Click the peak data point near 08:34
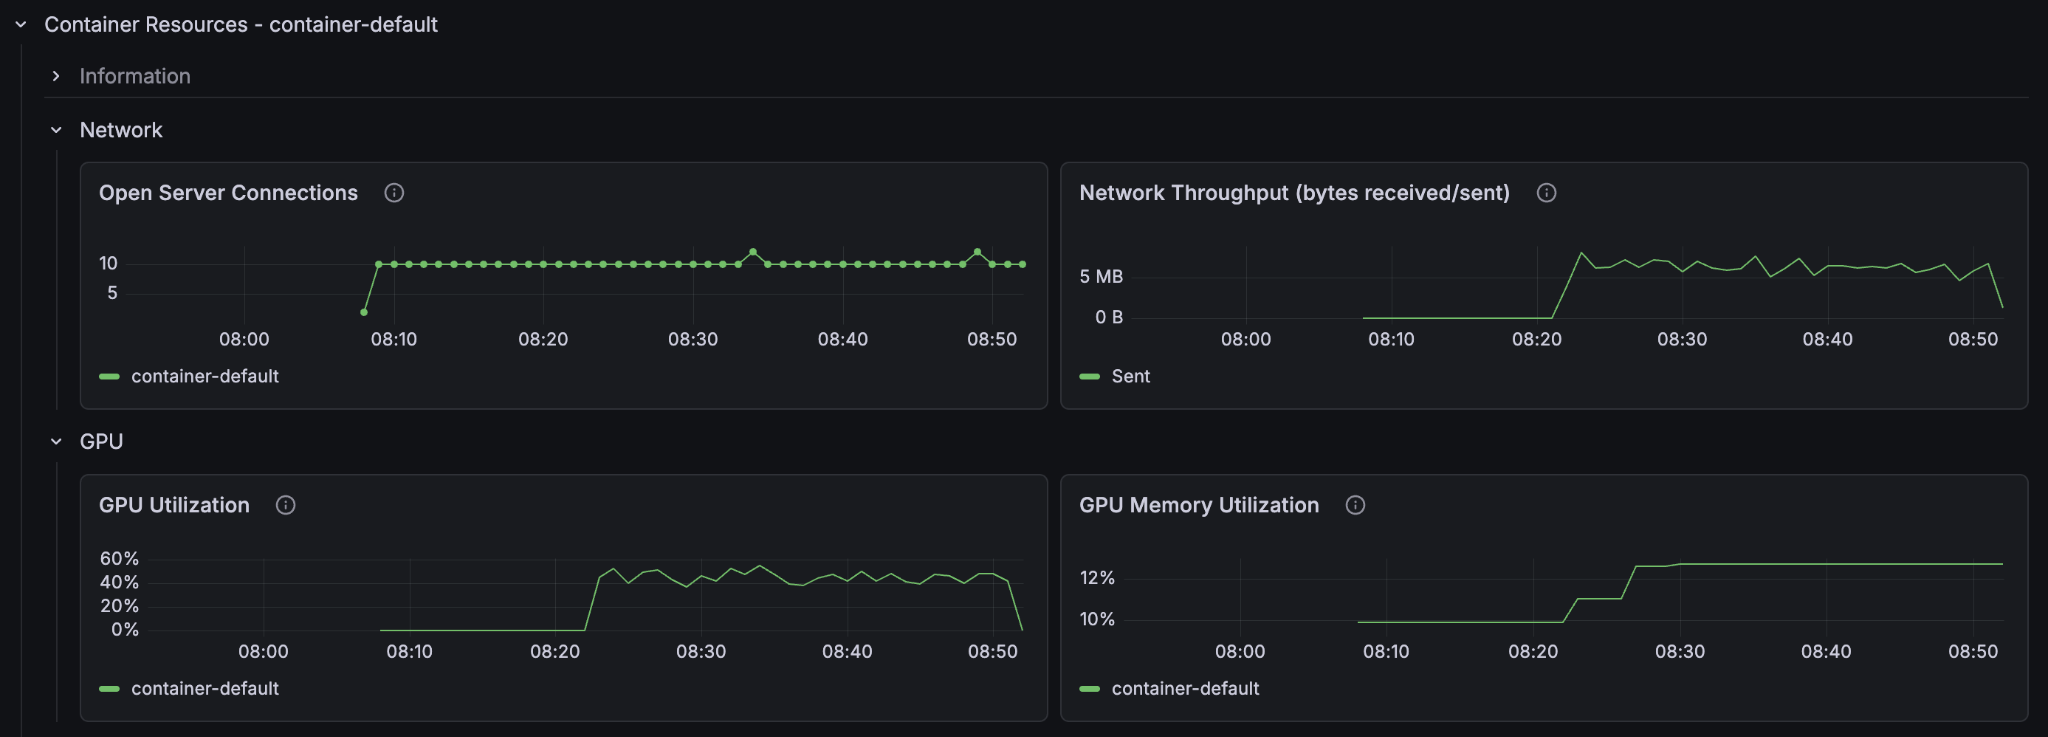The width and height of the screenshot is (2048, 737). click(x=753, y=252)
